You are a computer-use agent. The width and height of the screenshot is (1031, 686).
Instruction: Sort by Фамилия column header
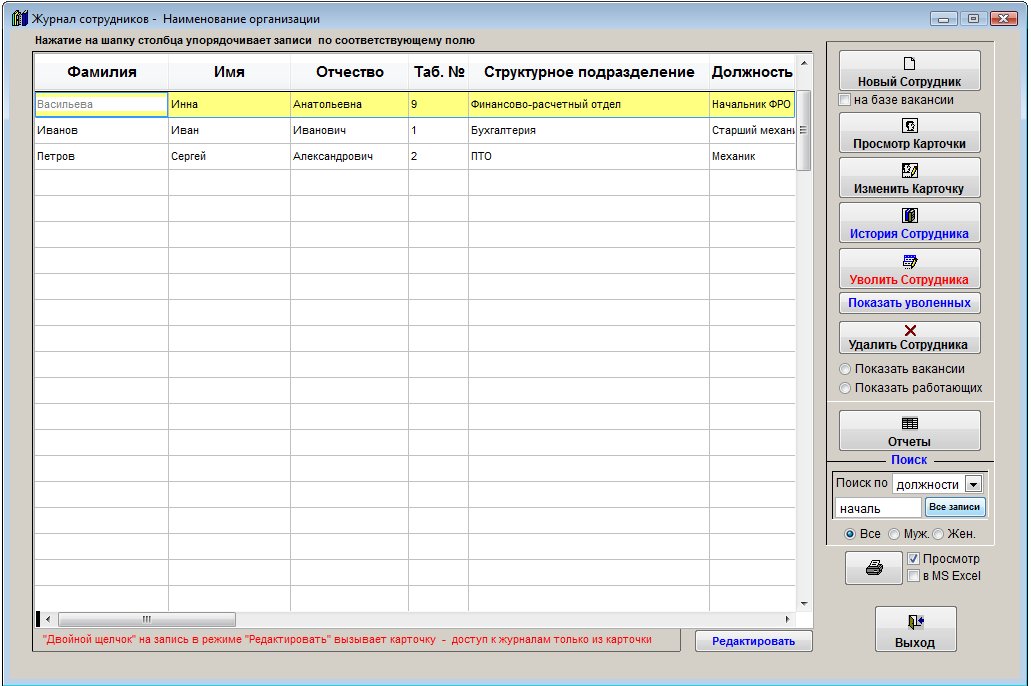pyautogui.click(x=101, y=72)
